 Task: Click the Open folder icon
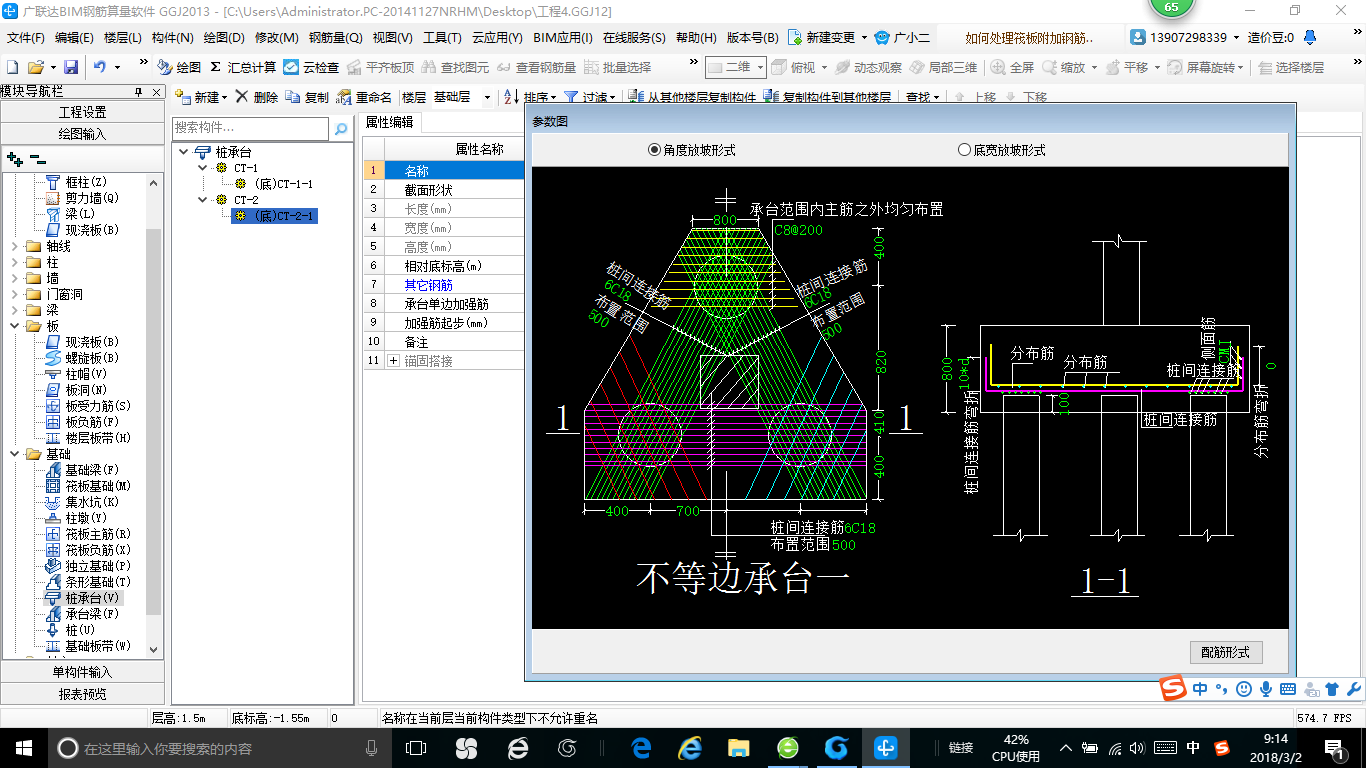pyautogui.click(x=36, y=67)
